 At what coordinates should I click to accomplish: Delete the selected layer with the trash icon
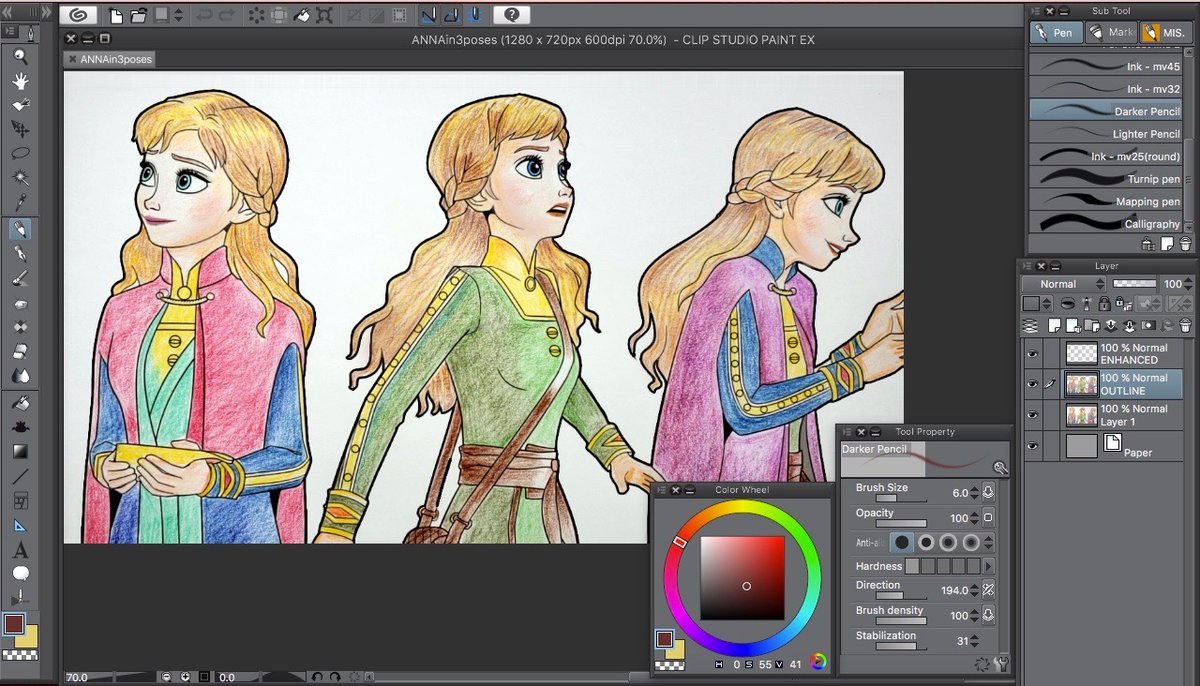click(1185, 326)
